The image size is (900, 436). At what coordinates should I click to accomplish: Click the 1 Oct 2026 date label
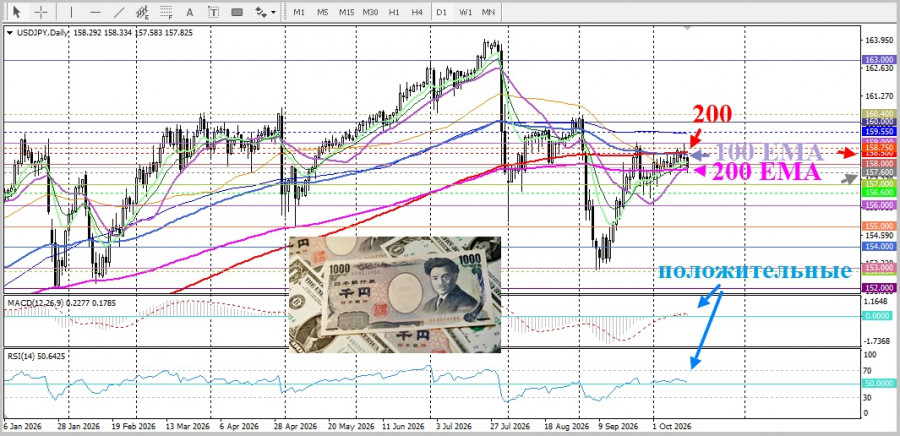click(672, 427)
